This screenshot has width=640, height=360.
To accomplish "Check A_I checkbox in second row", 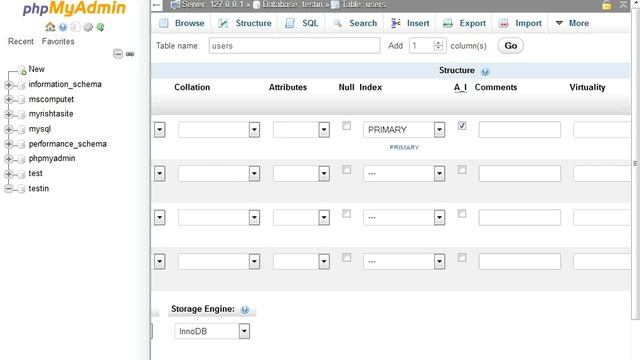I will [x=462, y=169].
